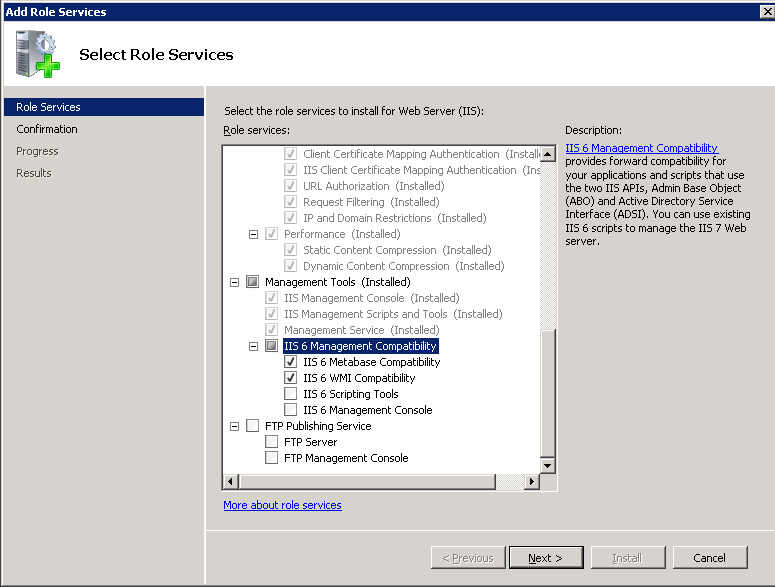The image size is (775, 587).
Task: Click the scroll down arrow in role services list
Action: click(x=547, y=465)
